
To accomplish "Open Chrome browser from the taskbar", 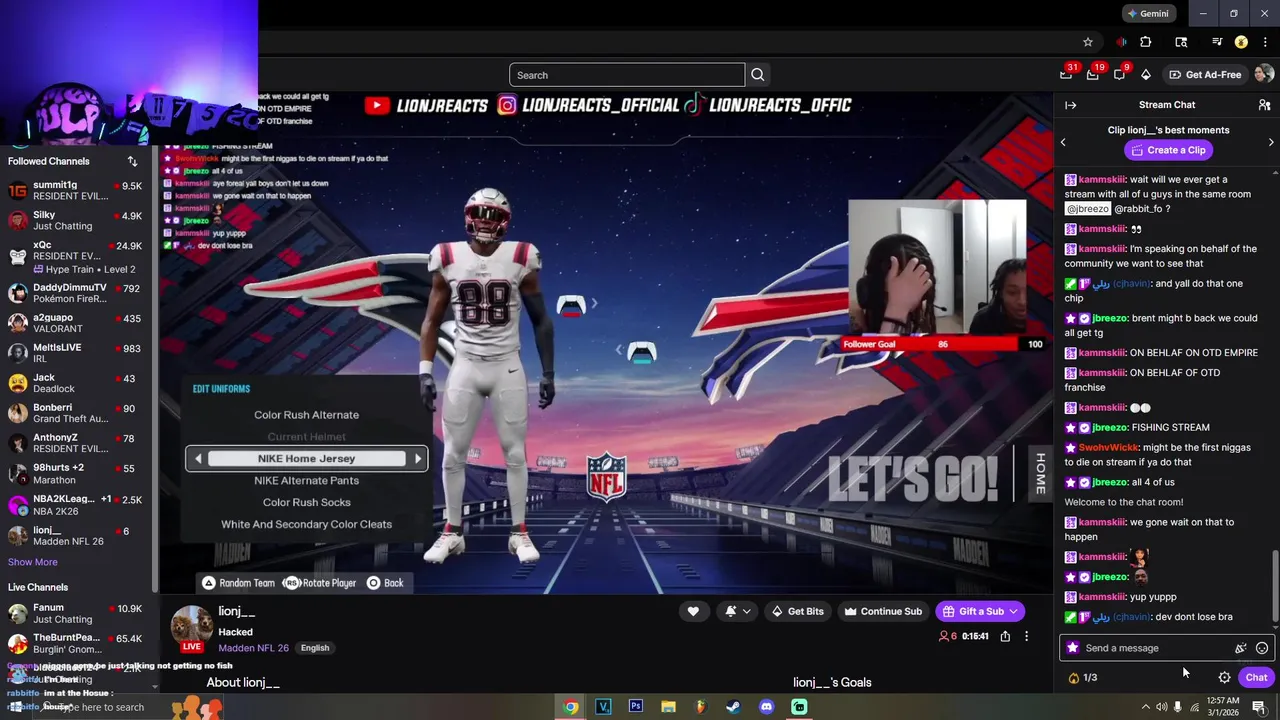I will point(570,707).
